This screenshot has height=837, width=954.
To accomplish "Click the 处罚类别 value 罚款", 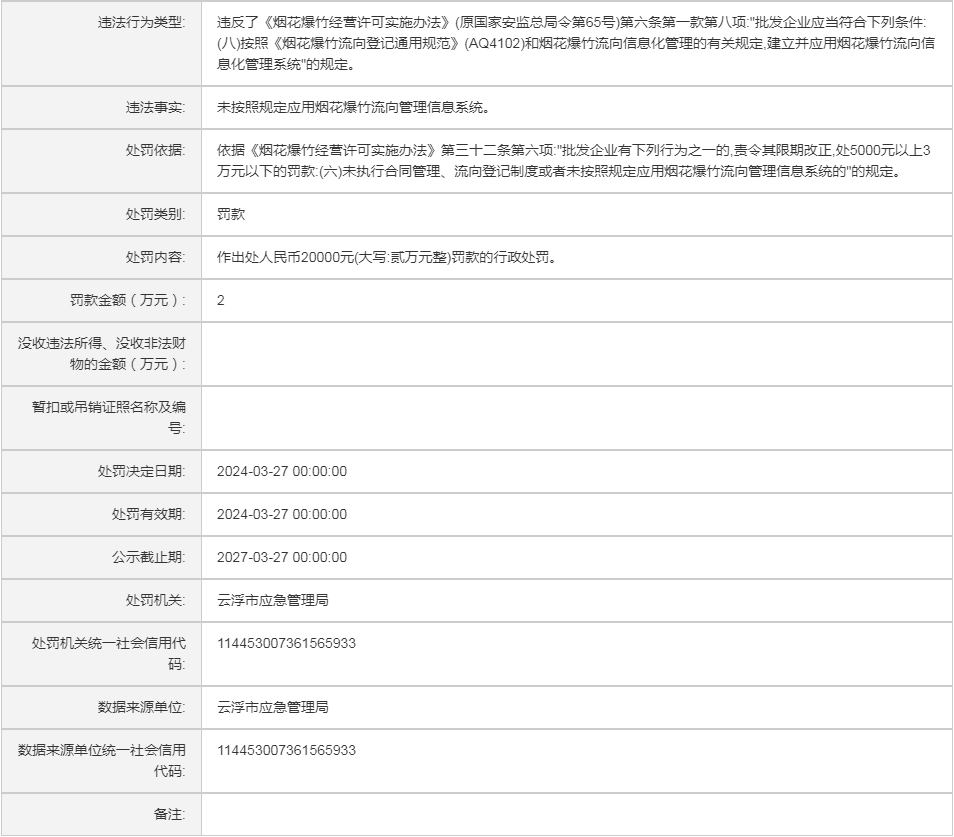I will click(231, 214).
